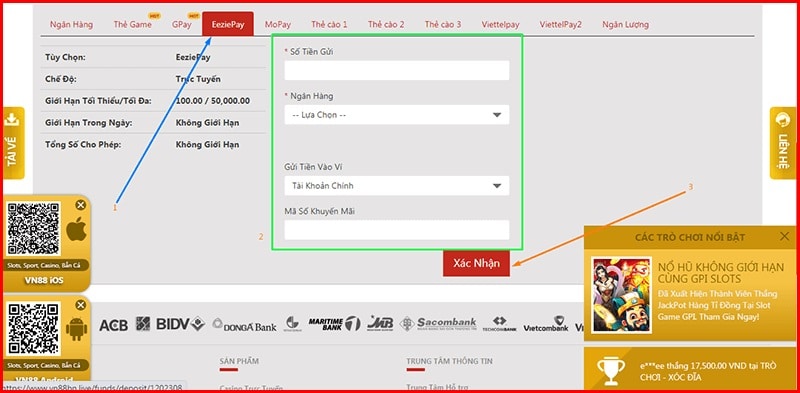Open the GPI Slots game thumbnail

(621, 295)
